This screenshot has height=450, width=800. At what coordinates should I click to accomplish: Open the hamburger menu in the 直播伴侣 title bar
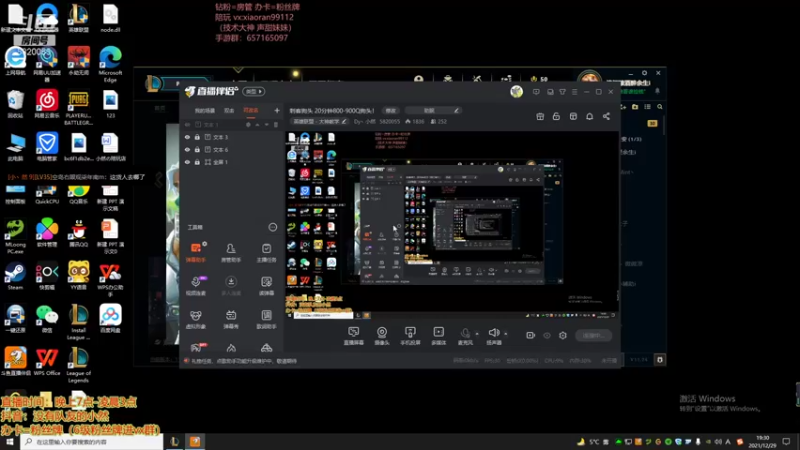[x=574, y=92]
